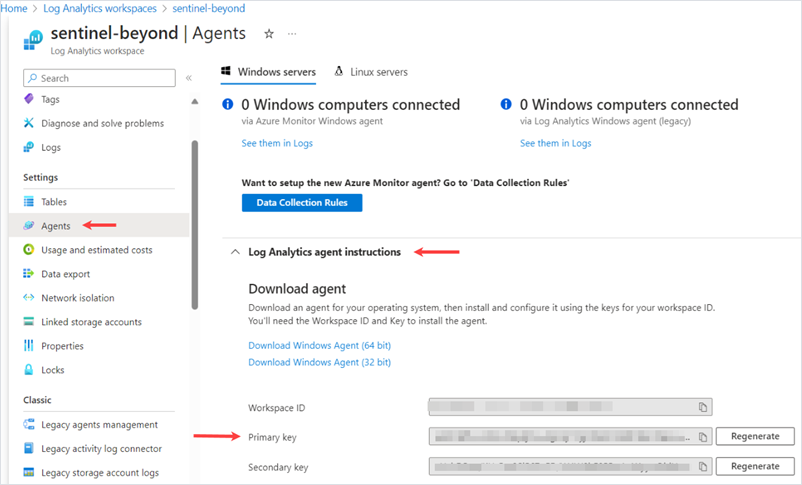Open the ellipsis more options menu
Viewport: 802px width, 485px height.
292,34
